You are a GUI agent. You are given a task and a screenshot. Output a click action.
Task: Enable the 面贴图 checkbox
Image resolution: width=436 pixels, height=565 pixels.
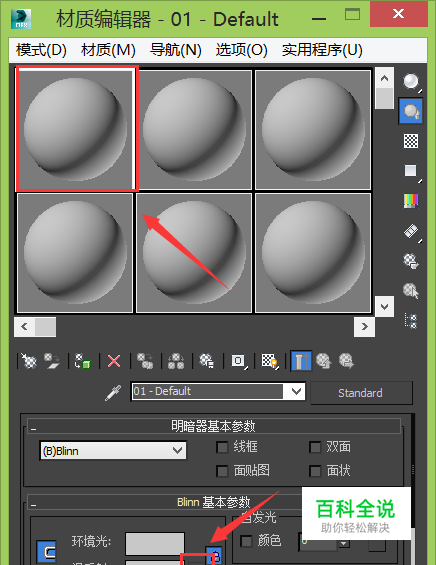pyautogui.click(x=222, y=471)
